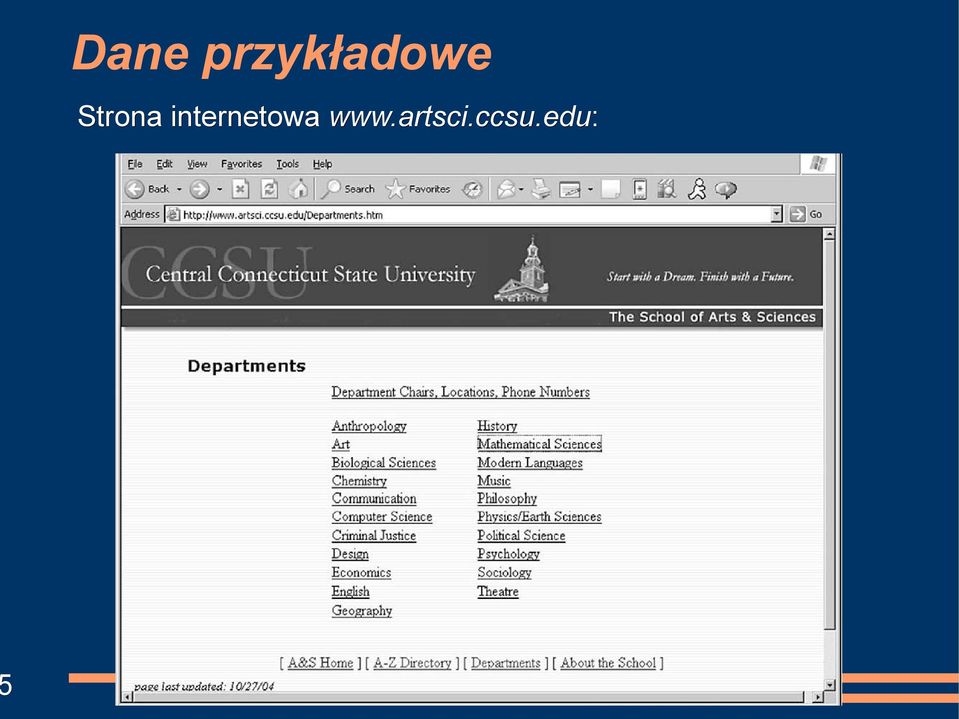The width and height of the screenshot is (959, 719).
Task: Follow the A-Z Directory footer link
Action: (x=412, y=663)
